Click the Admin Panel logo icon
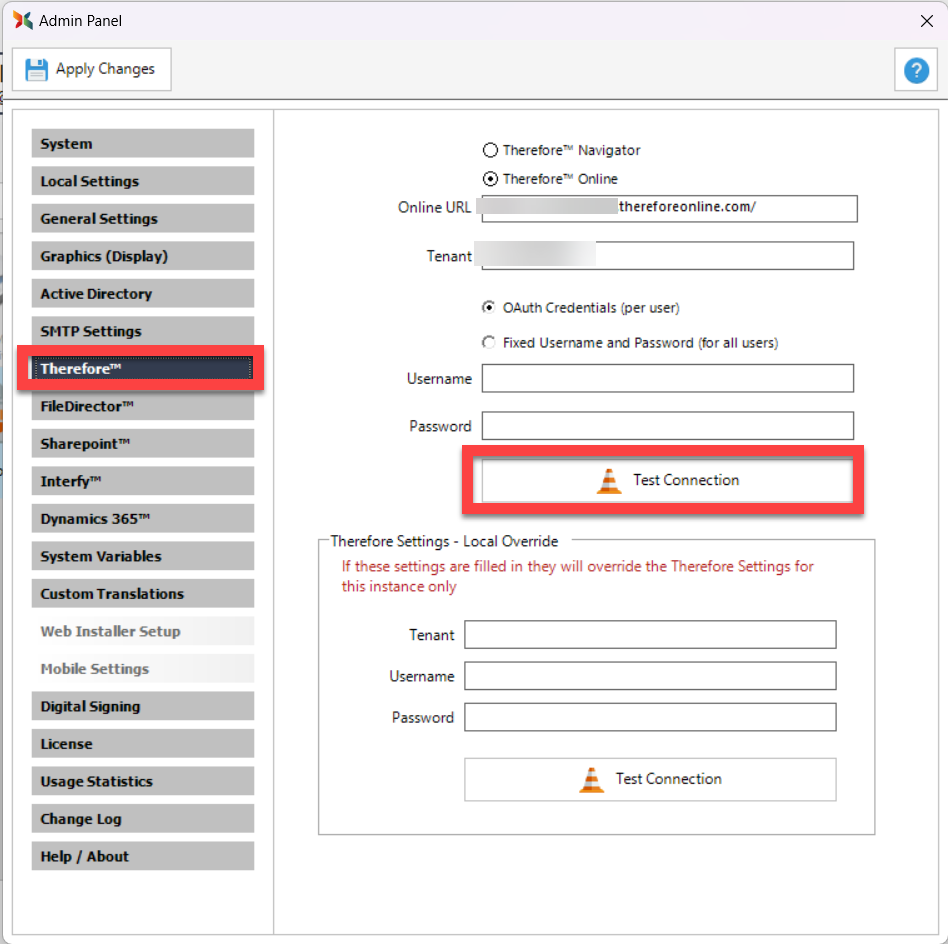 pyautogui.click(x=23, y=20)
